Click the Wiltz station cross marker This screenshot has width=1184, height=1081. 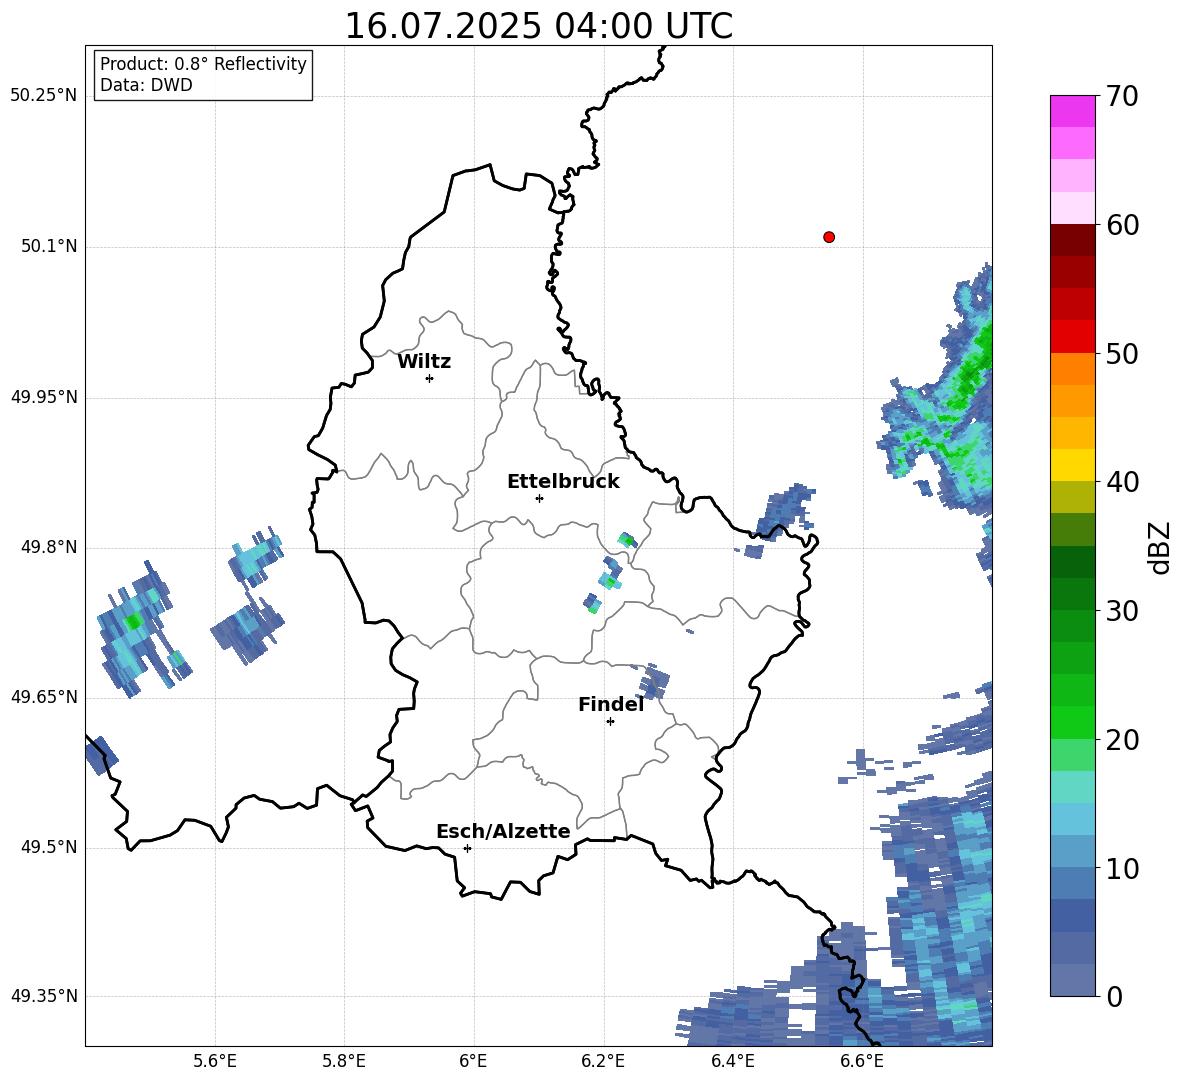coord(430,378)
